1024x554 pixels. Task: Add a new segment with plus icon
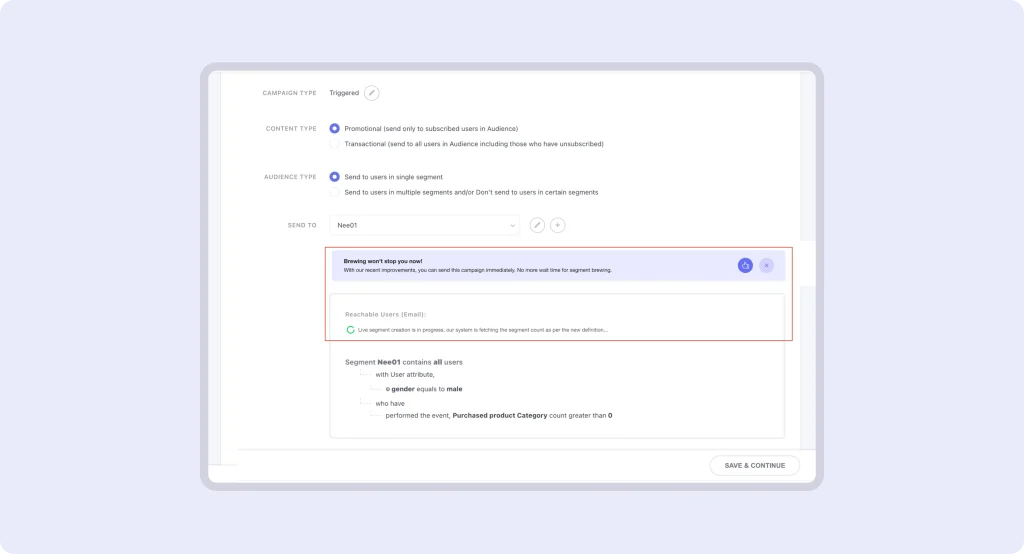pyautogui.click(x=558, y=225)
